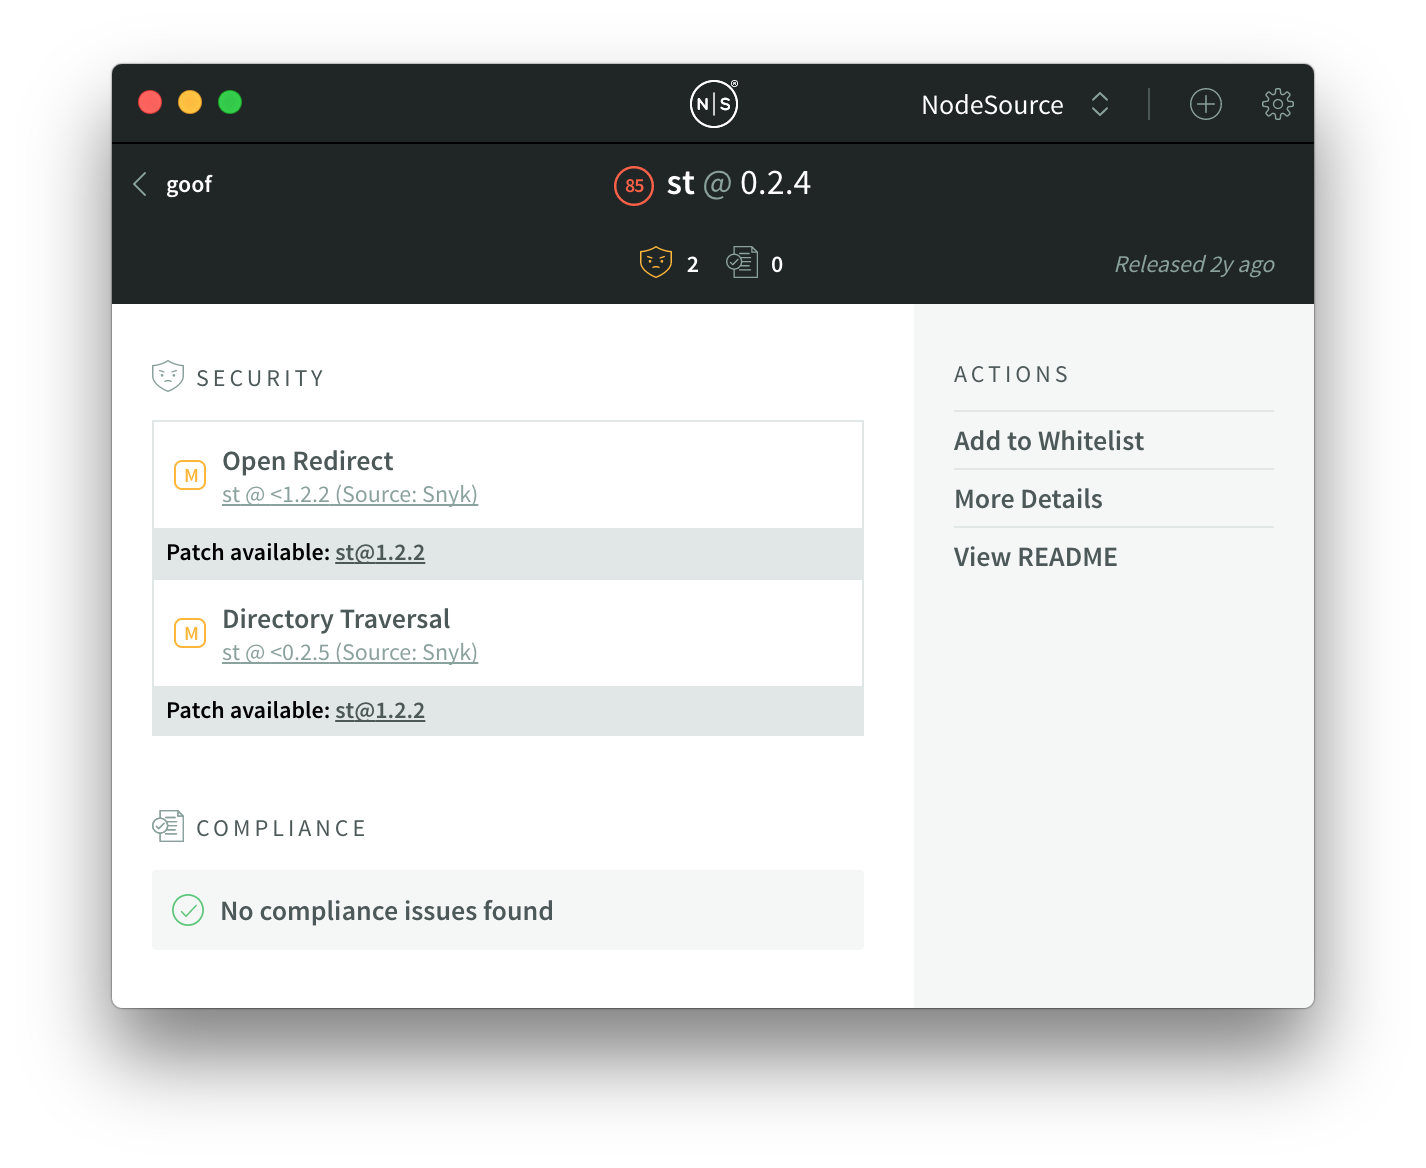Click the Compliance section document icon
The width and height of the screenshot is (1426, 1168).
[168, 826]
